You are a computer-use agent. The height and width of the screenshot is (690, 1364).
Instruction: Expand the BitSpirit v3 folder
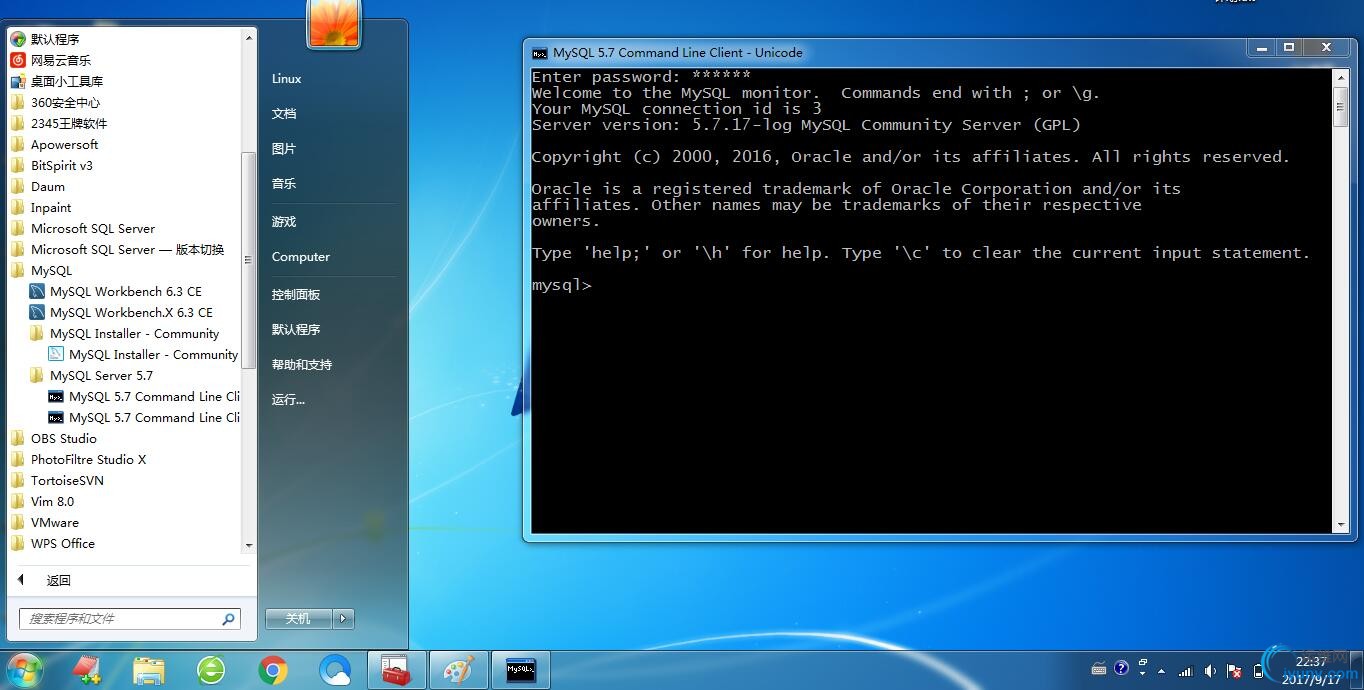point(61,165)
